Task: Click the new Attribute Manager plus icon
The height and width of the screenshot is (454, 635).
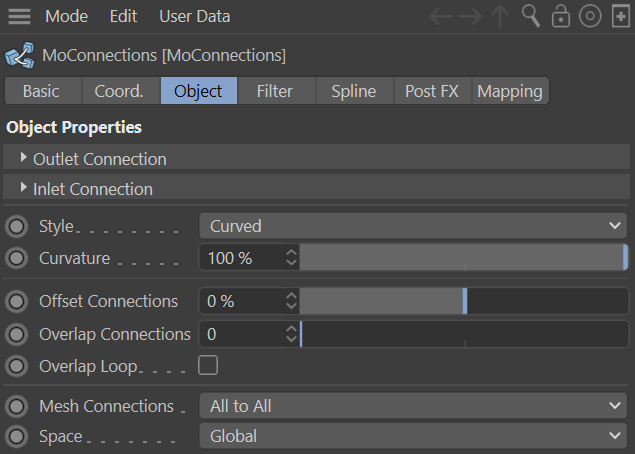Action: click(x=618, y=17)
